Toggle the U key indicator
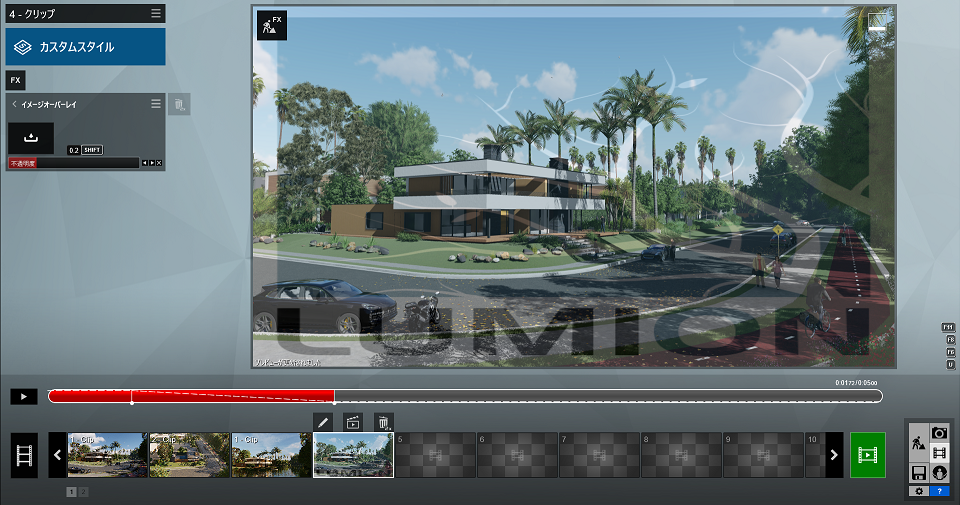The width and height of the screenshot is (960, 505). pos(951,364)
